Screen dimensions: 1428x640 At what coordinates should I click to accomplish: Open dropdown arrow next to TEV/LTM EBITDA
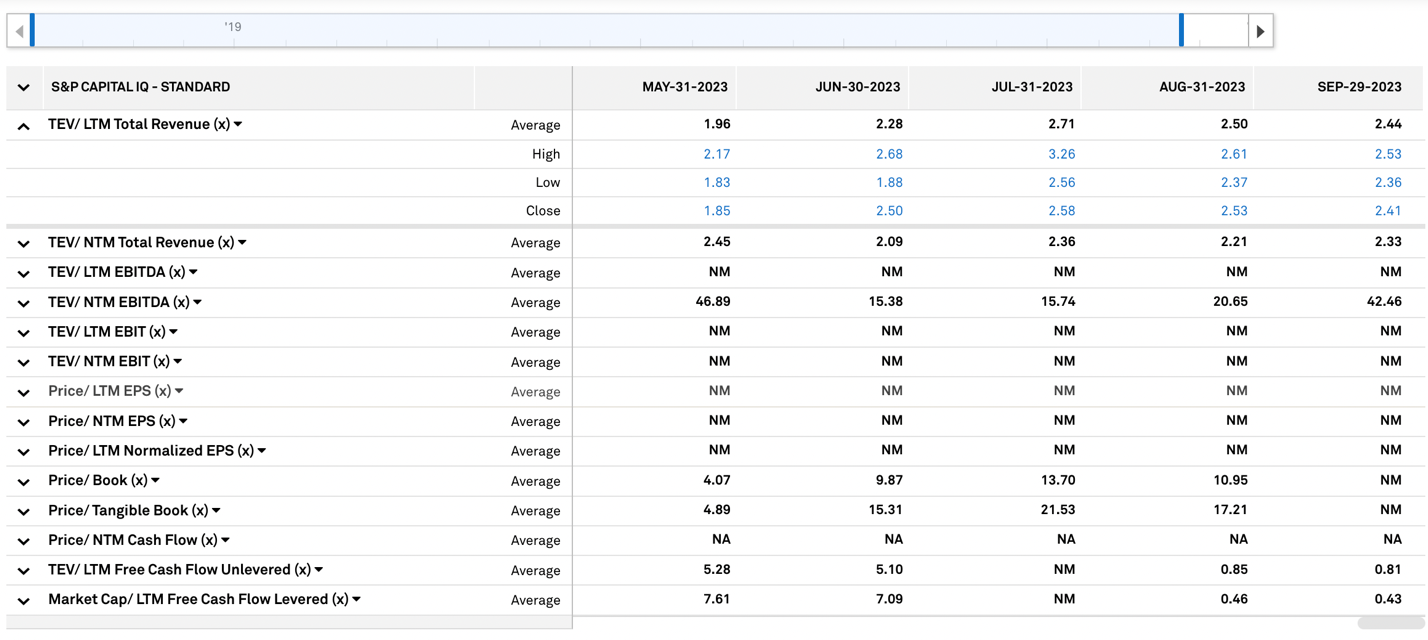(194, 272)
